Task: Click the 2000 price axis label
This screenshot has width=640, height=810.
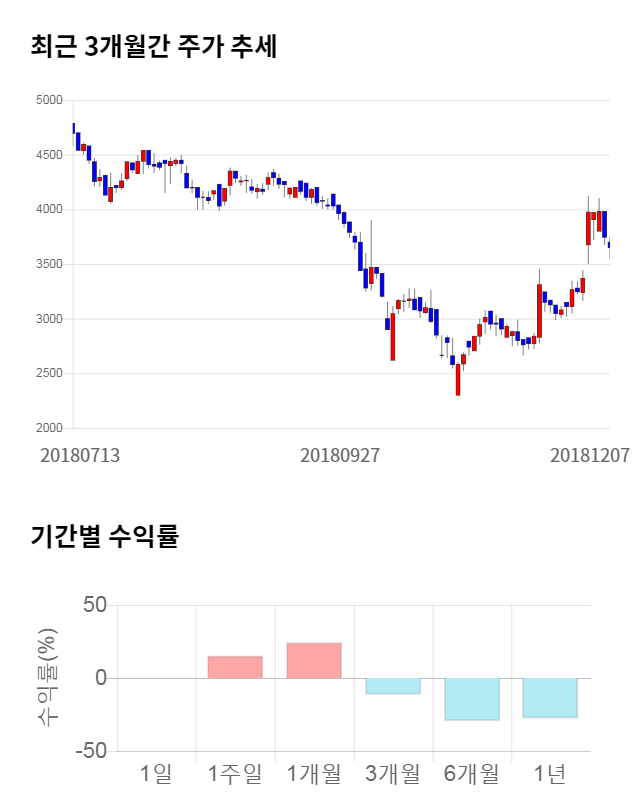Action: pyautogui.click(x=48, y=428)
